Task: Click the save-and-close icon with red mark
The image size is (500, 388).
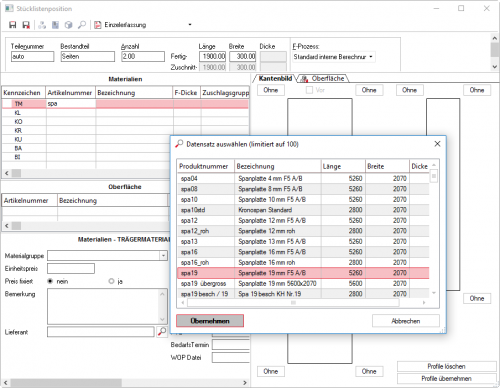Action: point(26,25)
